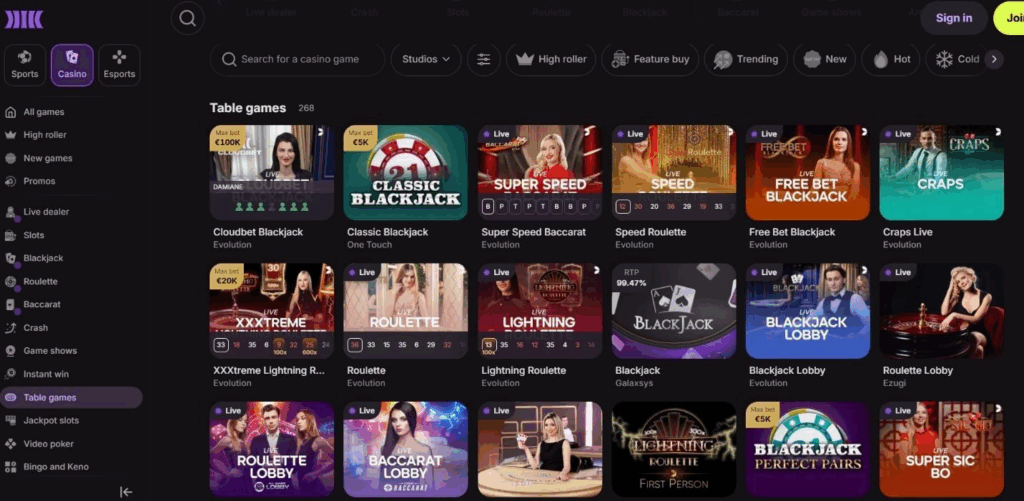Click the Feature buy cart icon
Viewport: 1024px width, 501px height.
(x=620, y=59)
